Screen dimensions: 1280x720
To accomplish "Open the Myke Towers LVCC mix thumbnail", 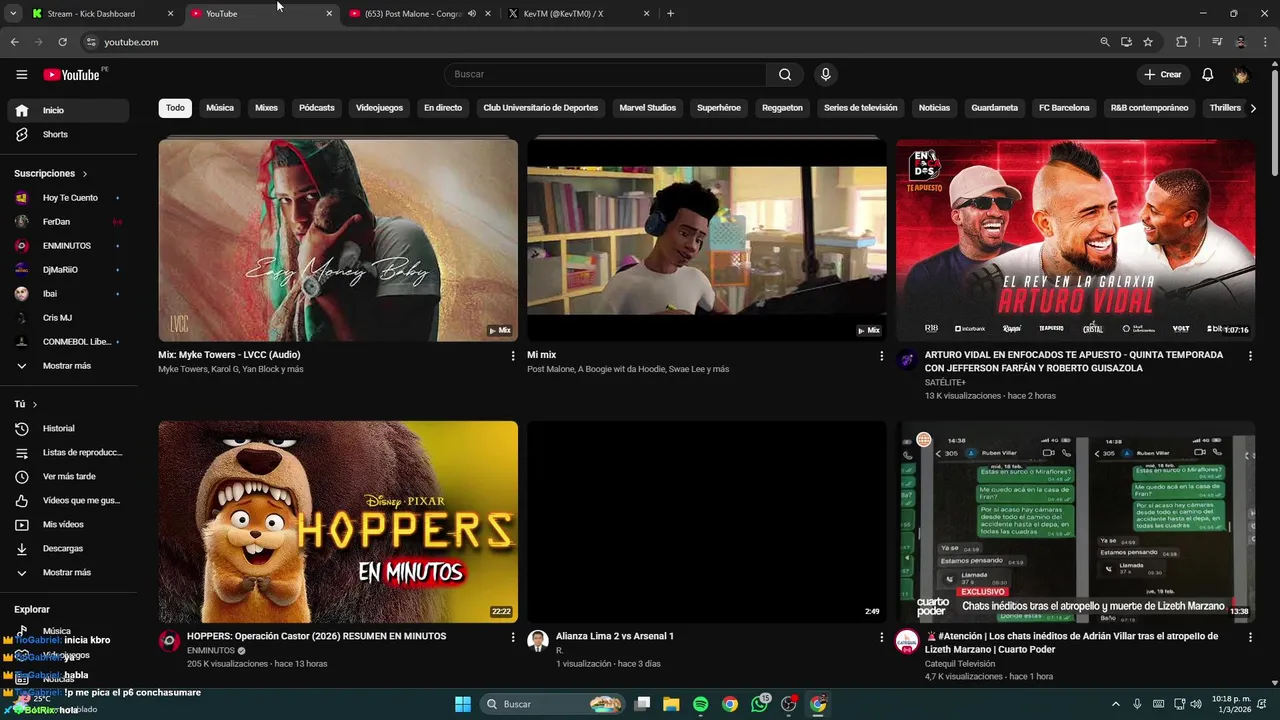I will click(x=338, y=240).
